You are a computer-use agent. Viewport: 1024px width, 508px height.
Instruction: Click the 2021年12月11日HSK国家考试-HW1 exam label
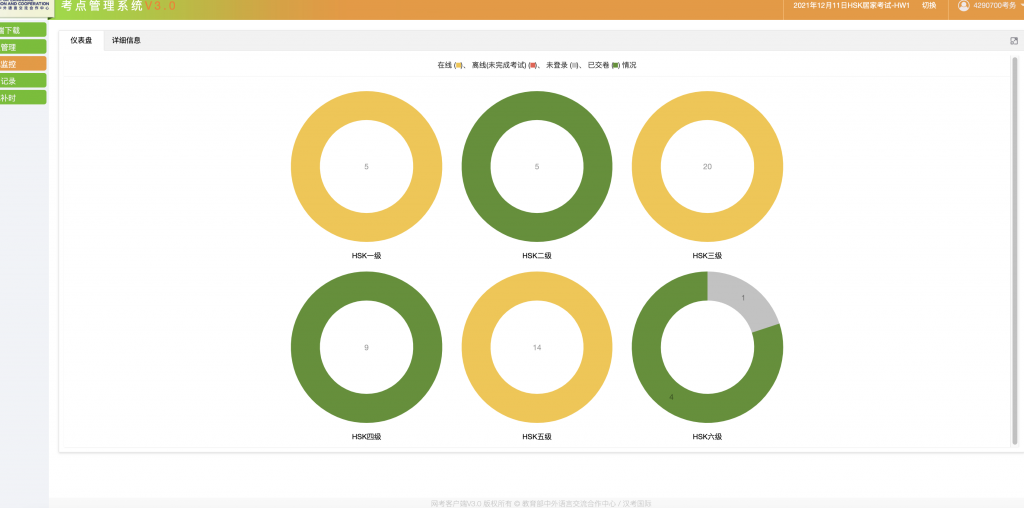point(851,5)
